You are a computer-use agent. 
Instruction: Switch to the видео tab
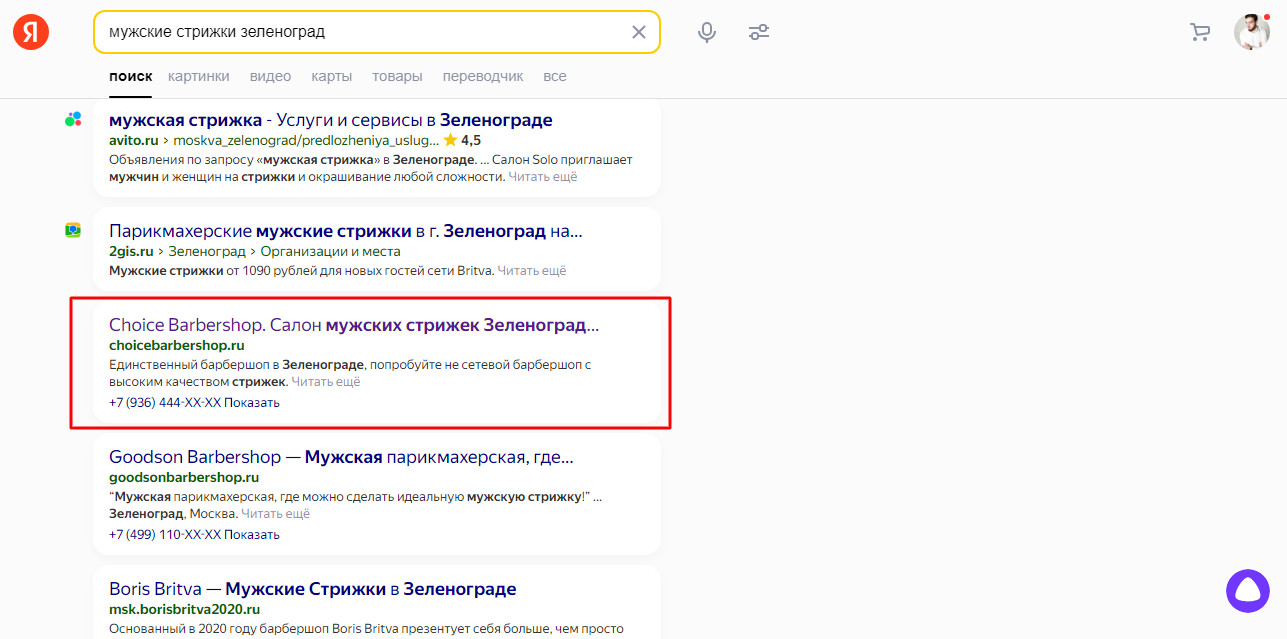[270, 76]
